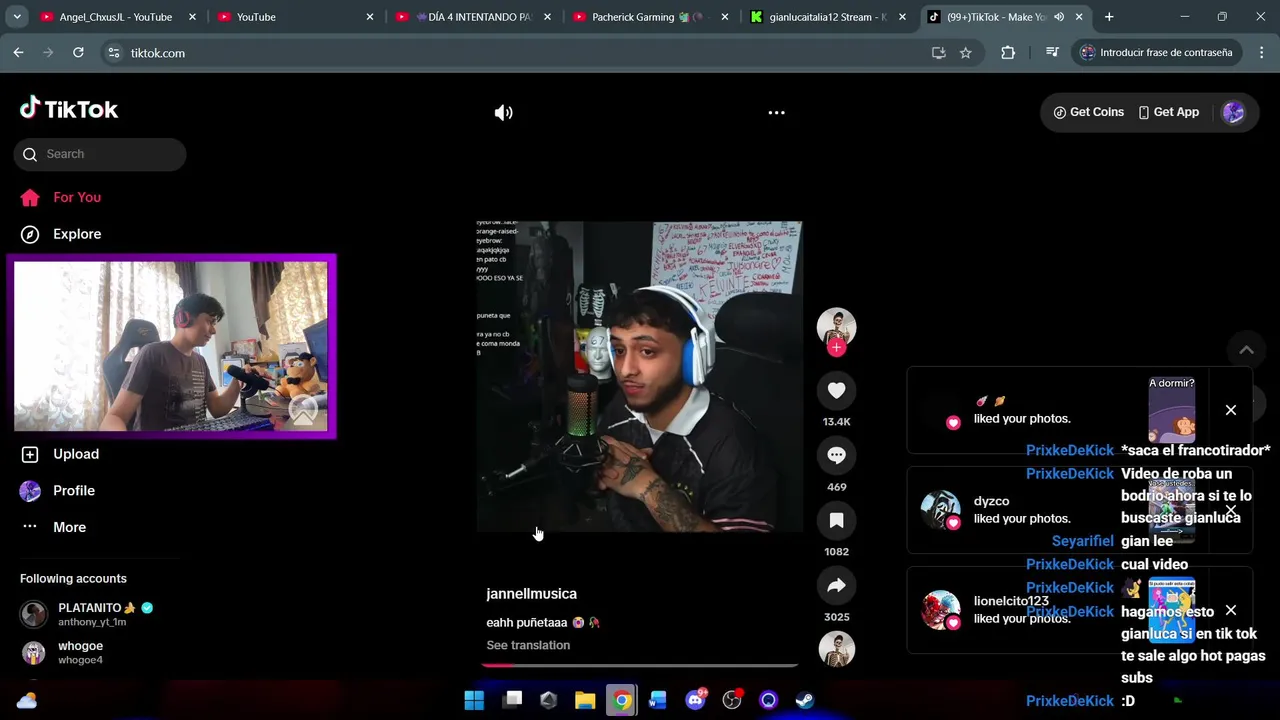Open Steam from the taskbar
Image resolution: width=1280 pixels, height=720 pixels.
(x=805, y=700)
